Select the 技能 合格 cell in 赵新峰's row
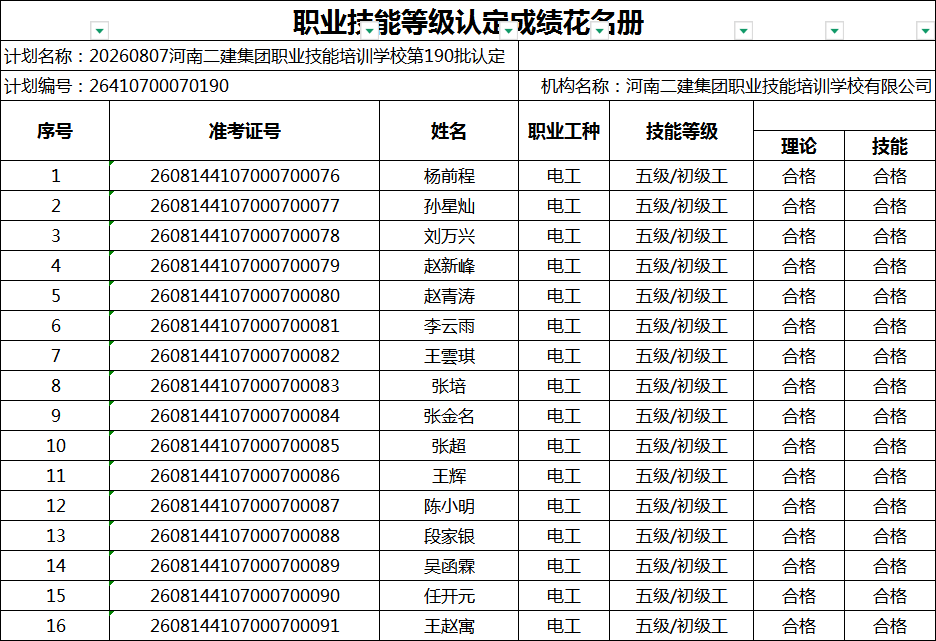The image size is (936, 641). coord(890,266)
